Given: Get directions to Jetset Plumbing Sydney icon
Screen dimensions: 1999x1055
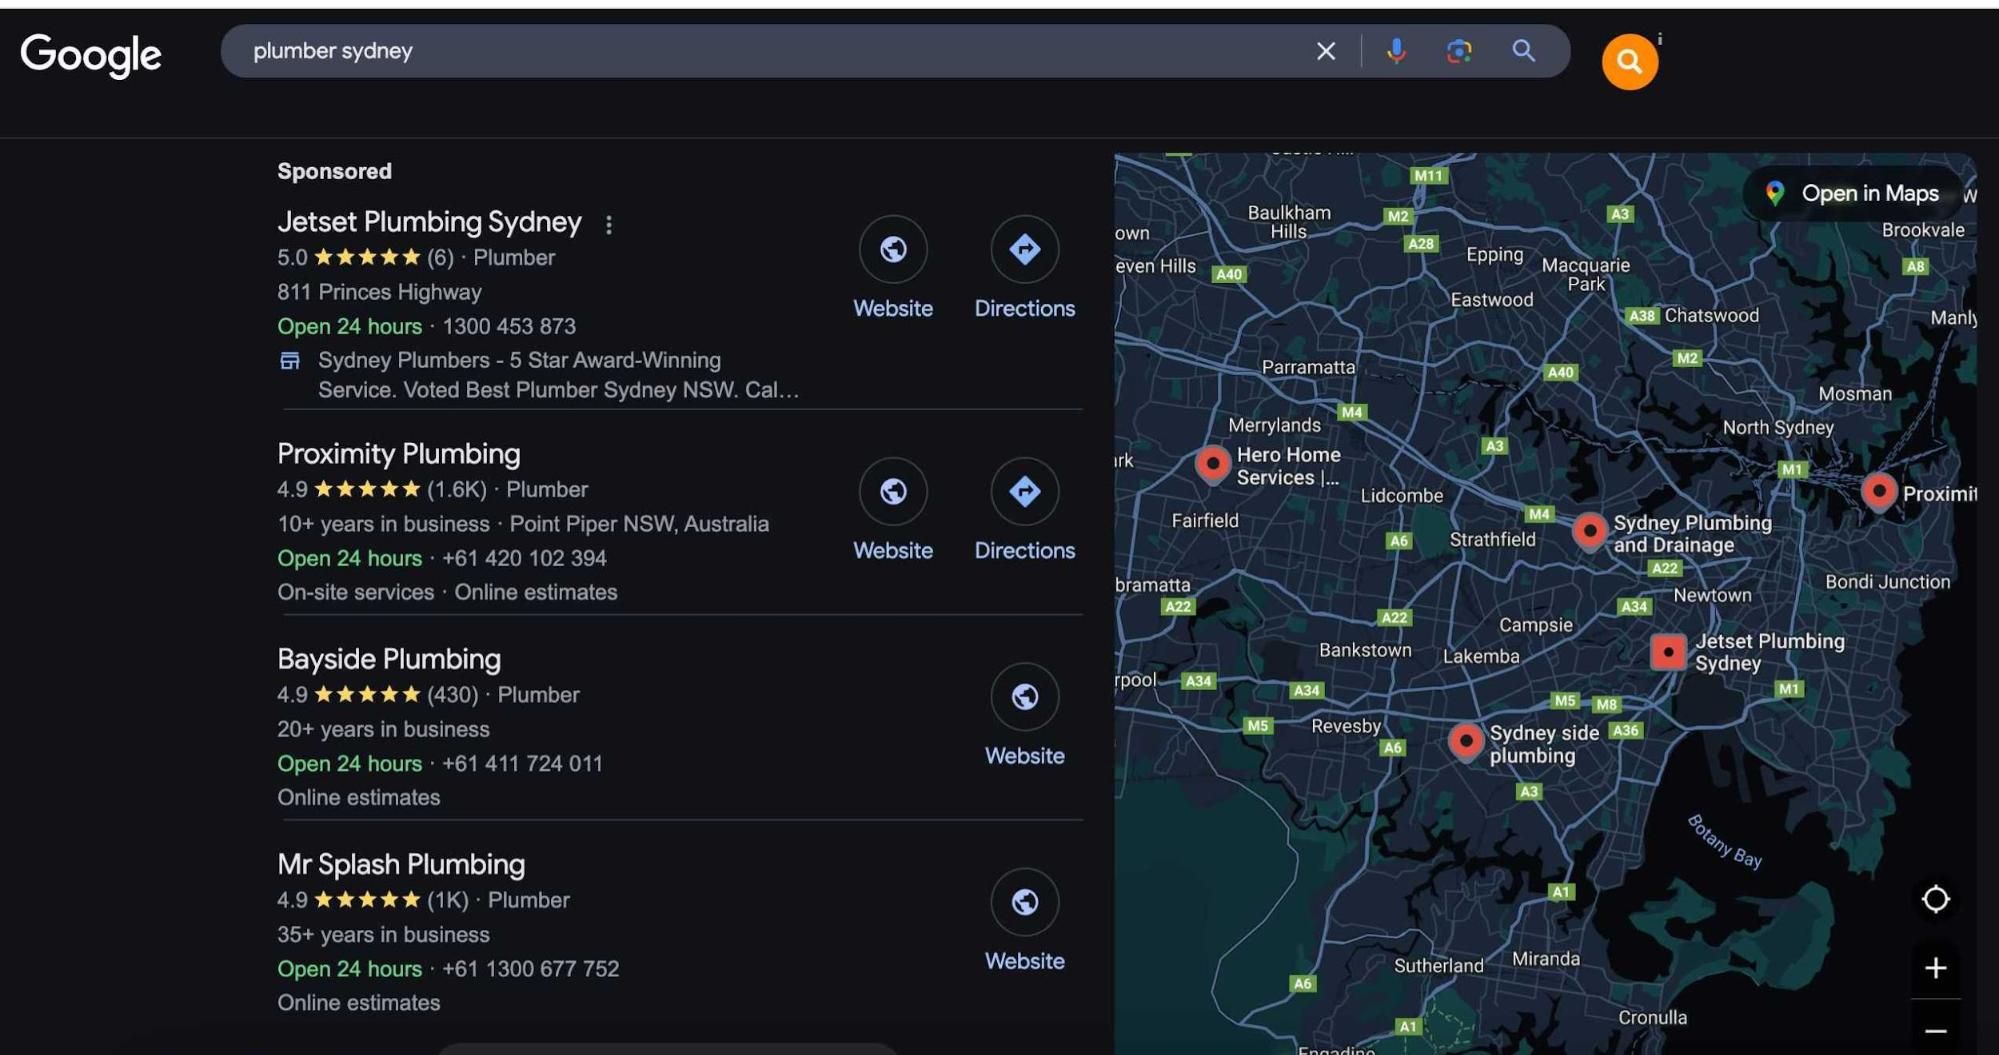Looking at the screenshot, I should [1025, 249].
